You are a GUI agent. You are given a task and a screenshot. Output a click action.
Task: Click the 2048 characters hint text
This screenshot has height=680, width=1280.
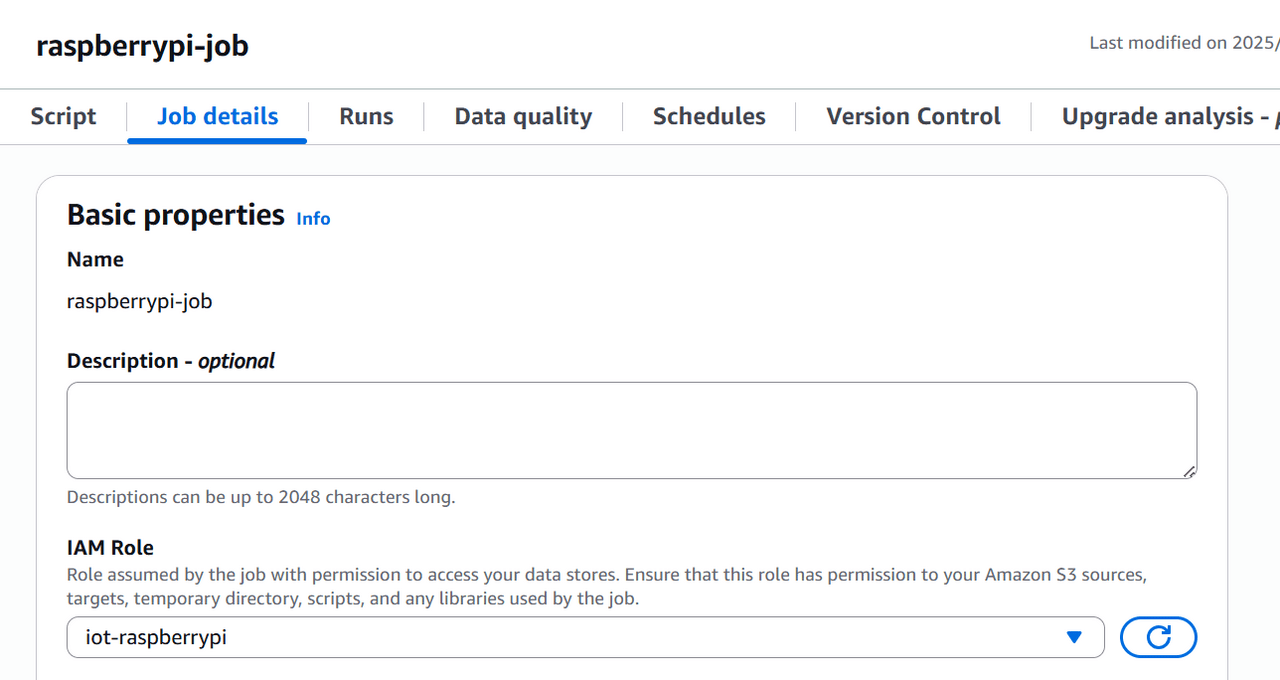[260, 497]
